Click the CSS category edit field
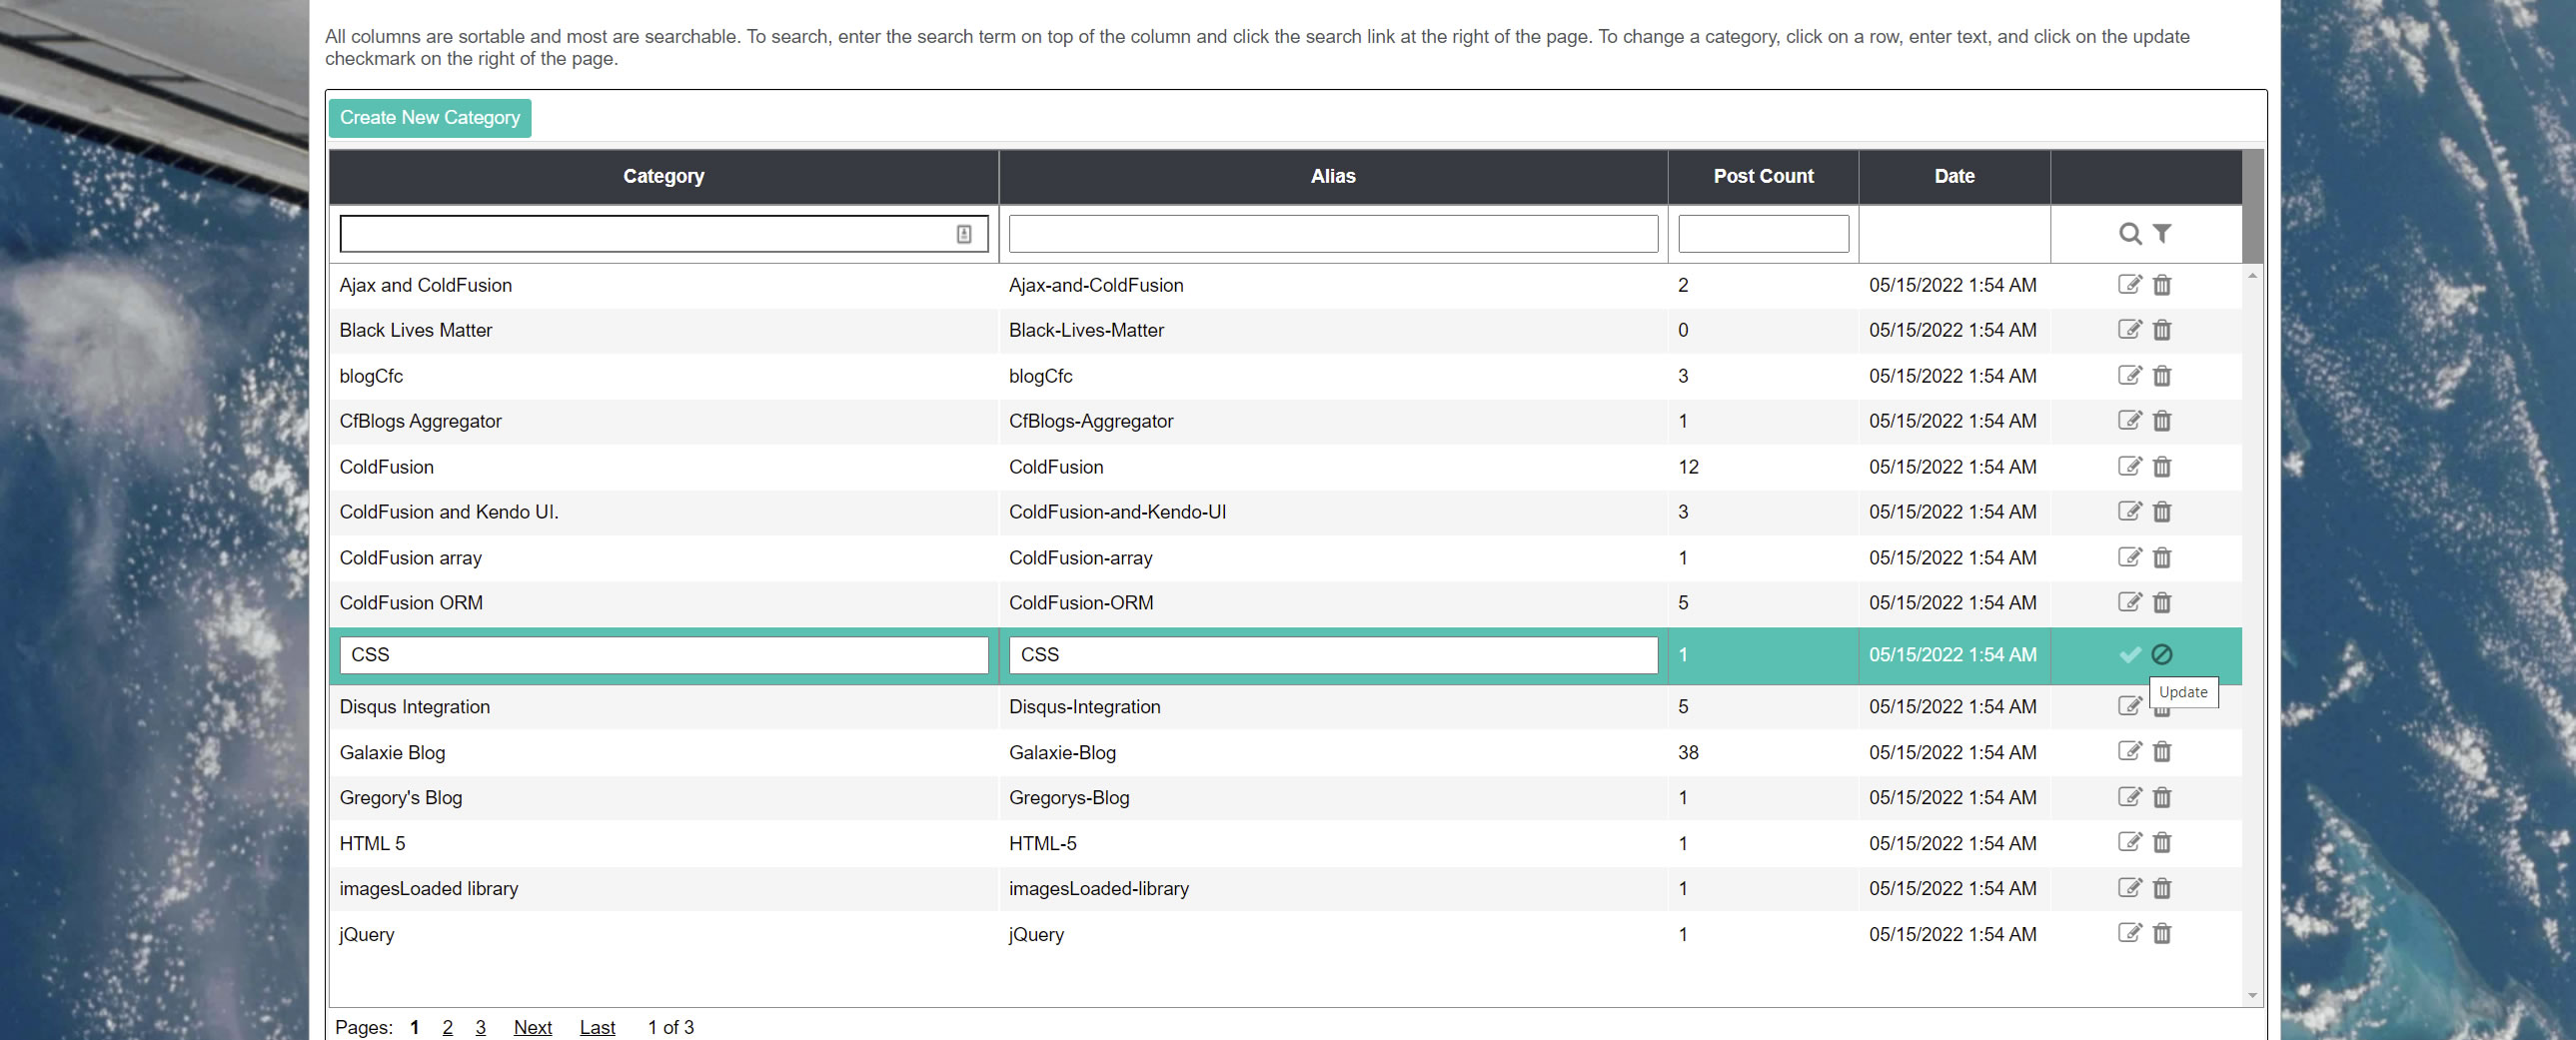Image resolution: width=2576 pixels, height=1040 pixels. [664, 655]
